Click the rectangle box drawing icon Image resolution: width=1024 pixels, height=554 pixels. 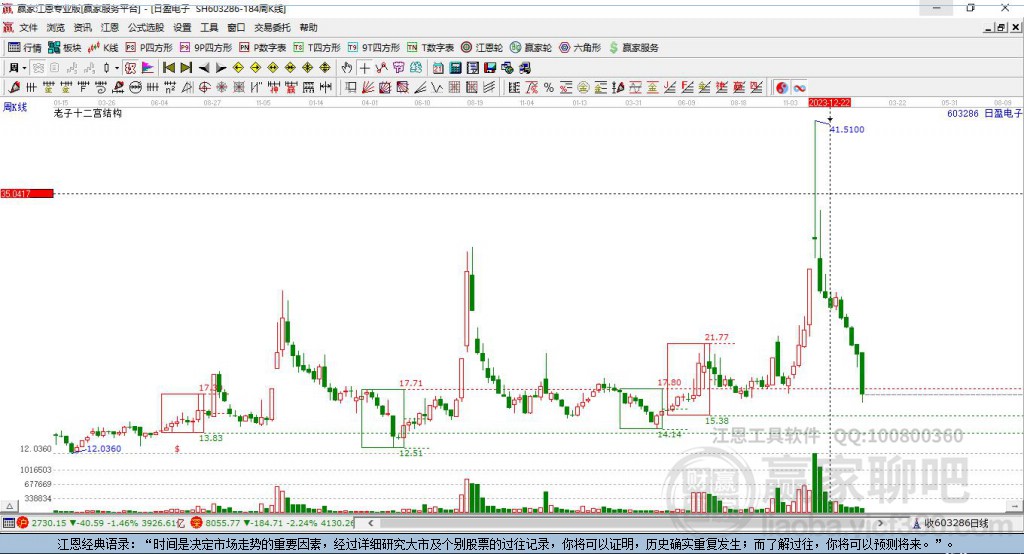(351, 88)
